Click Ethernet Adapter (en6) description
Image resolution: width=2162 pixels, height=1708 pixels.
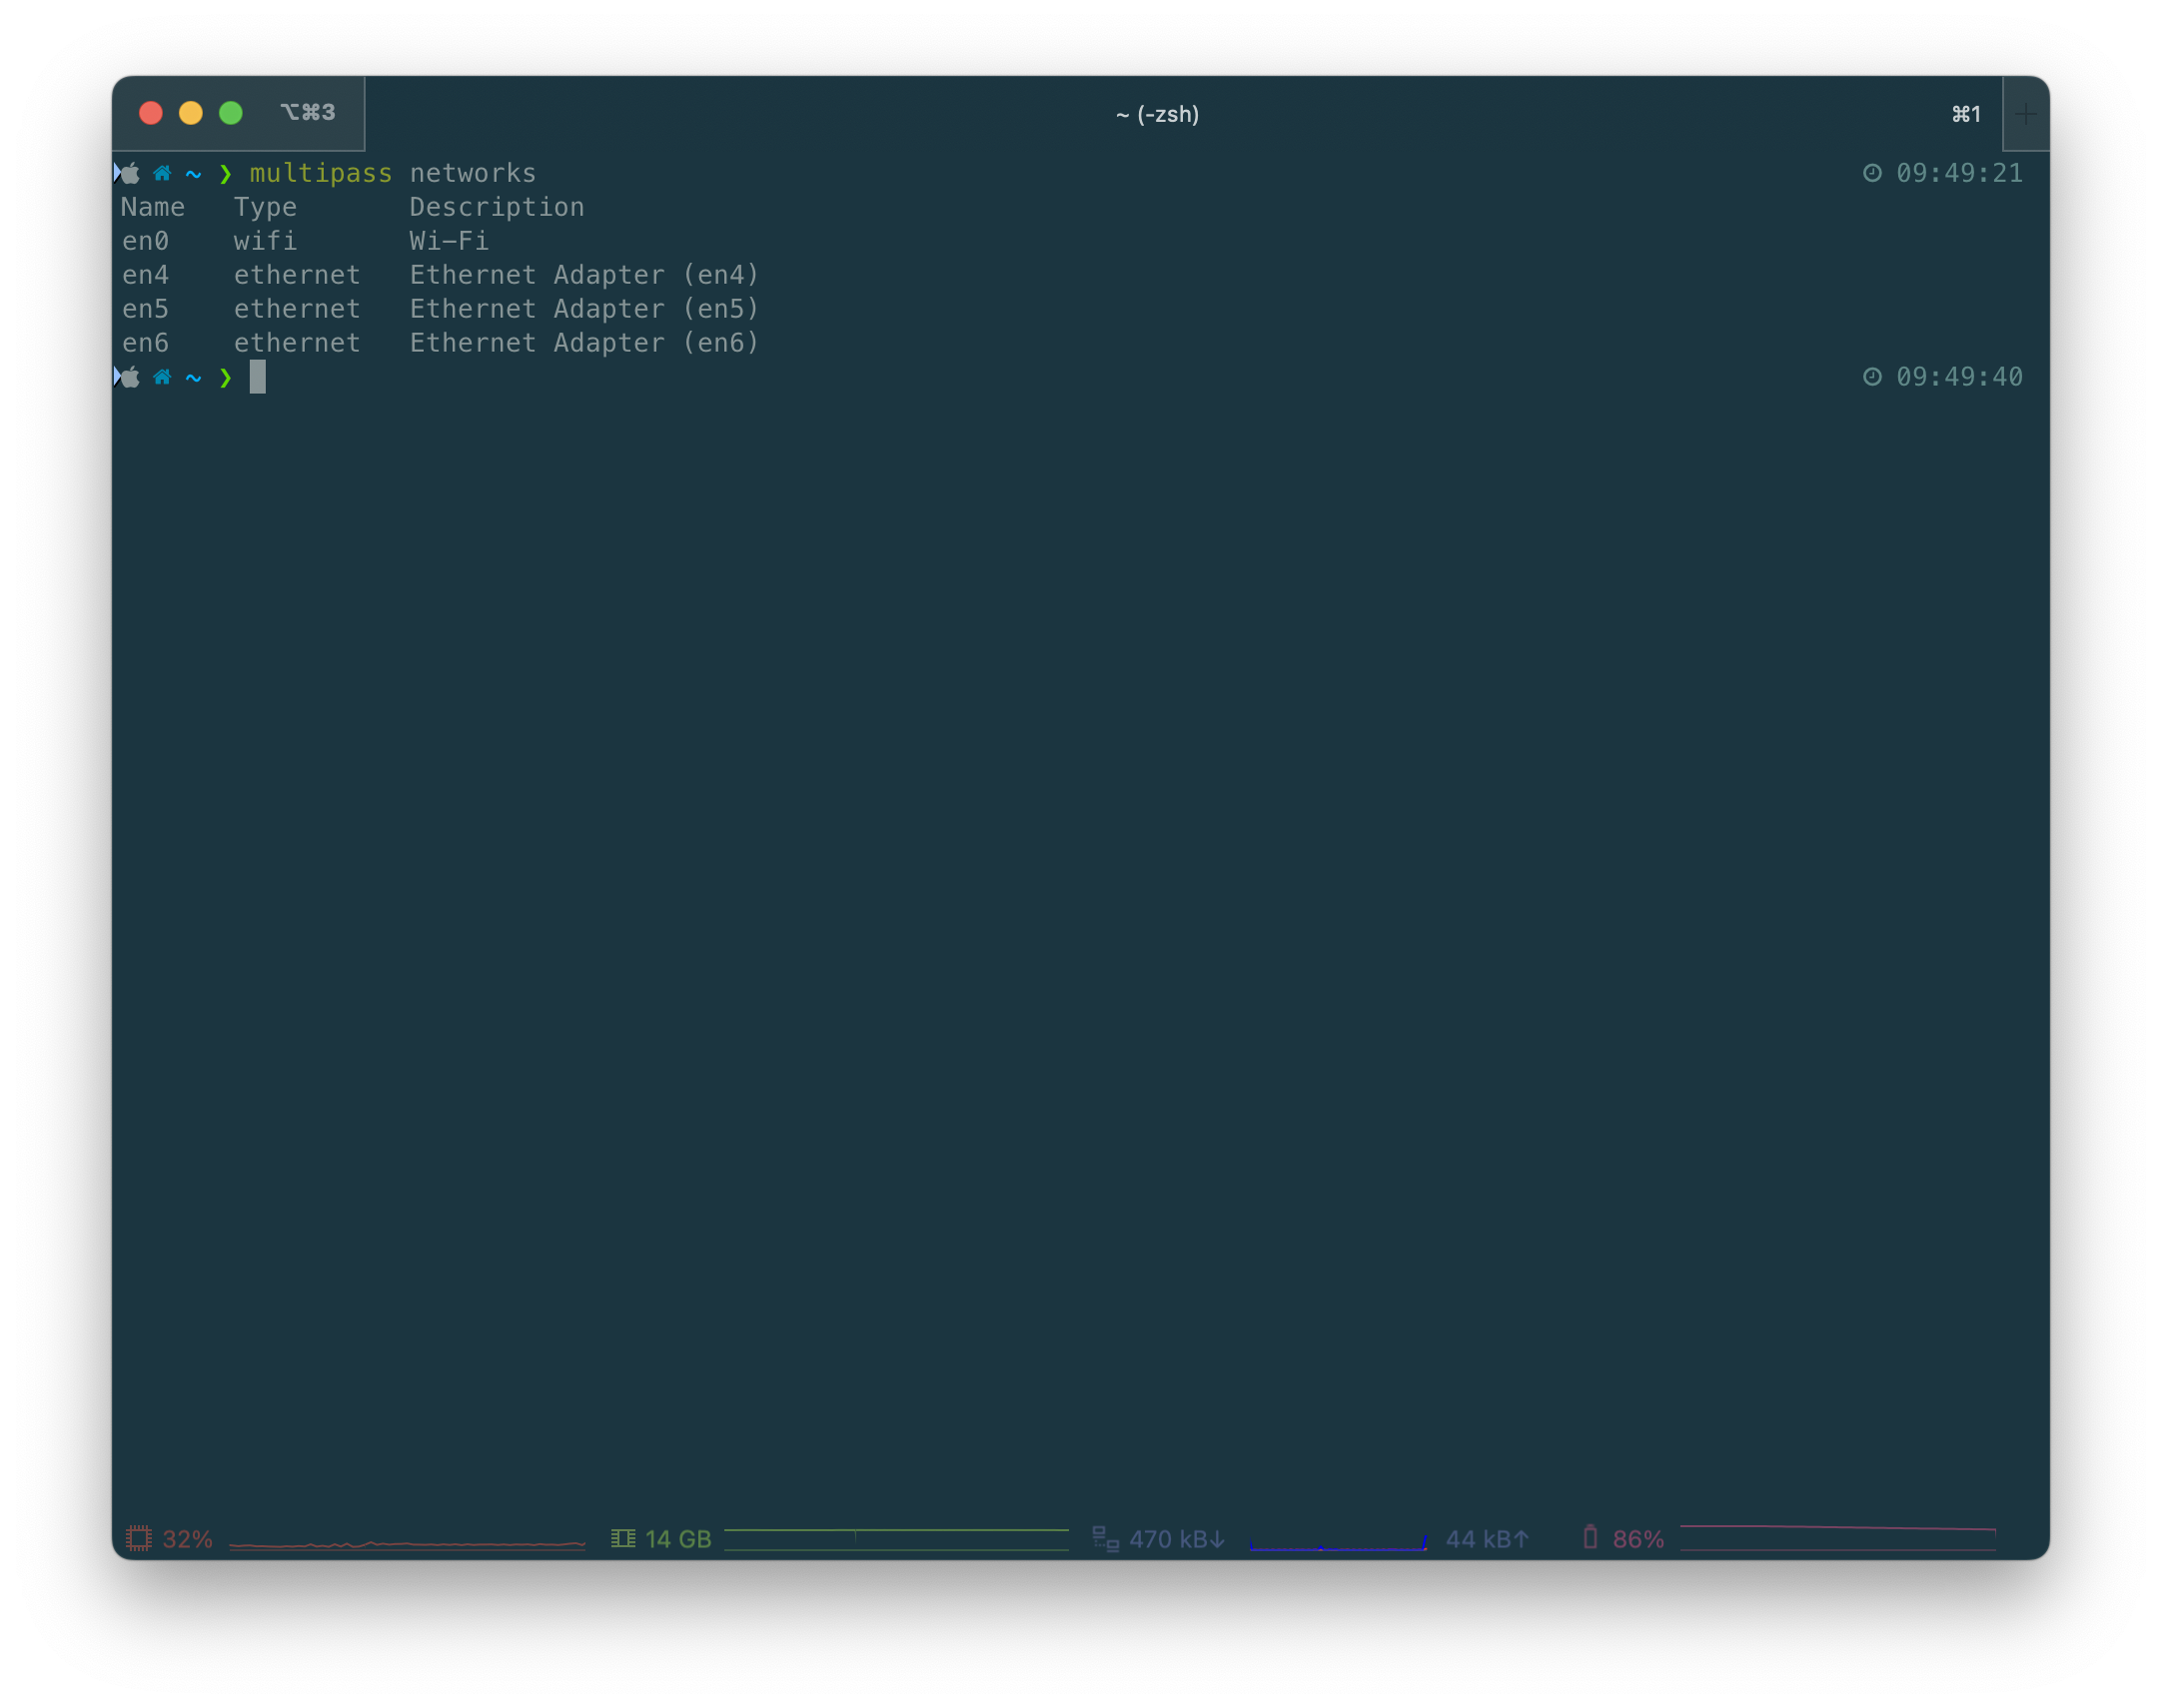click(585, 343)
